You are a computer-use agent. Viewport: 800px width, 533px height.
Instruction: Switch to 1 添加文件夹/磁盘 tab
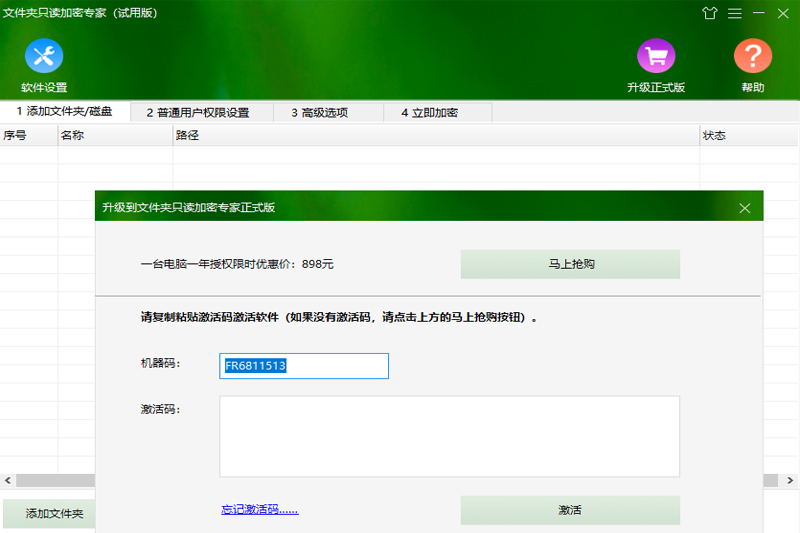65,111
